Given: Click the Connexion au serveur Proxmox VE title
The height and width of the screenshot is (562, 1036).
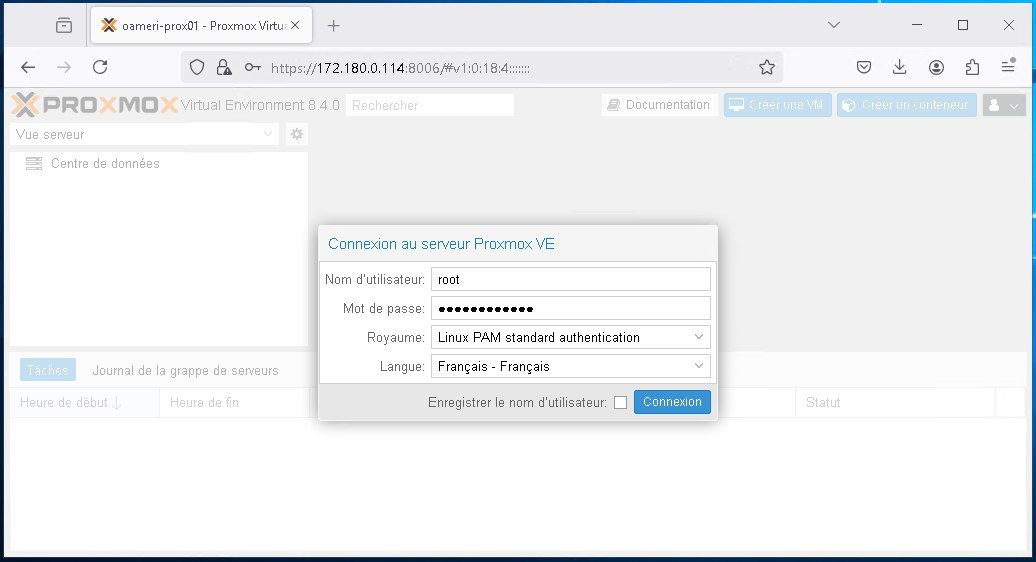Looking at the screenshot, I should point(441,244).
